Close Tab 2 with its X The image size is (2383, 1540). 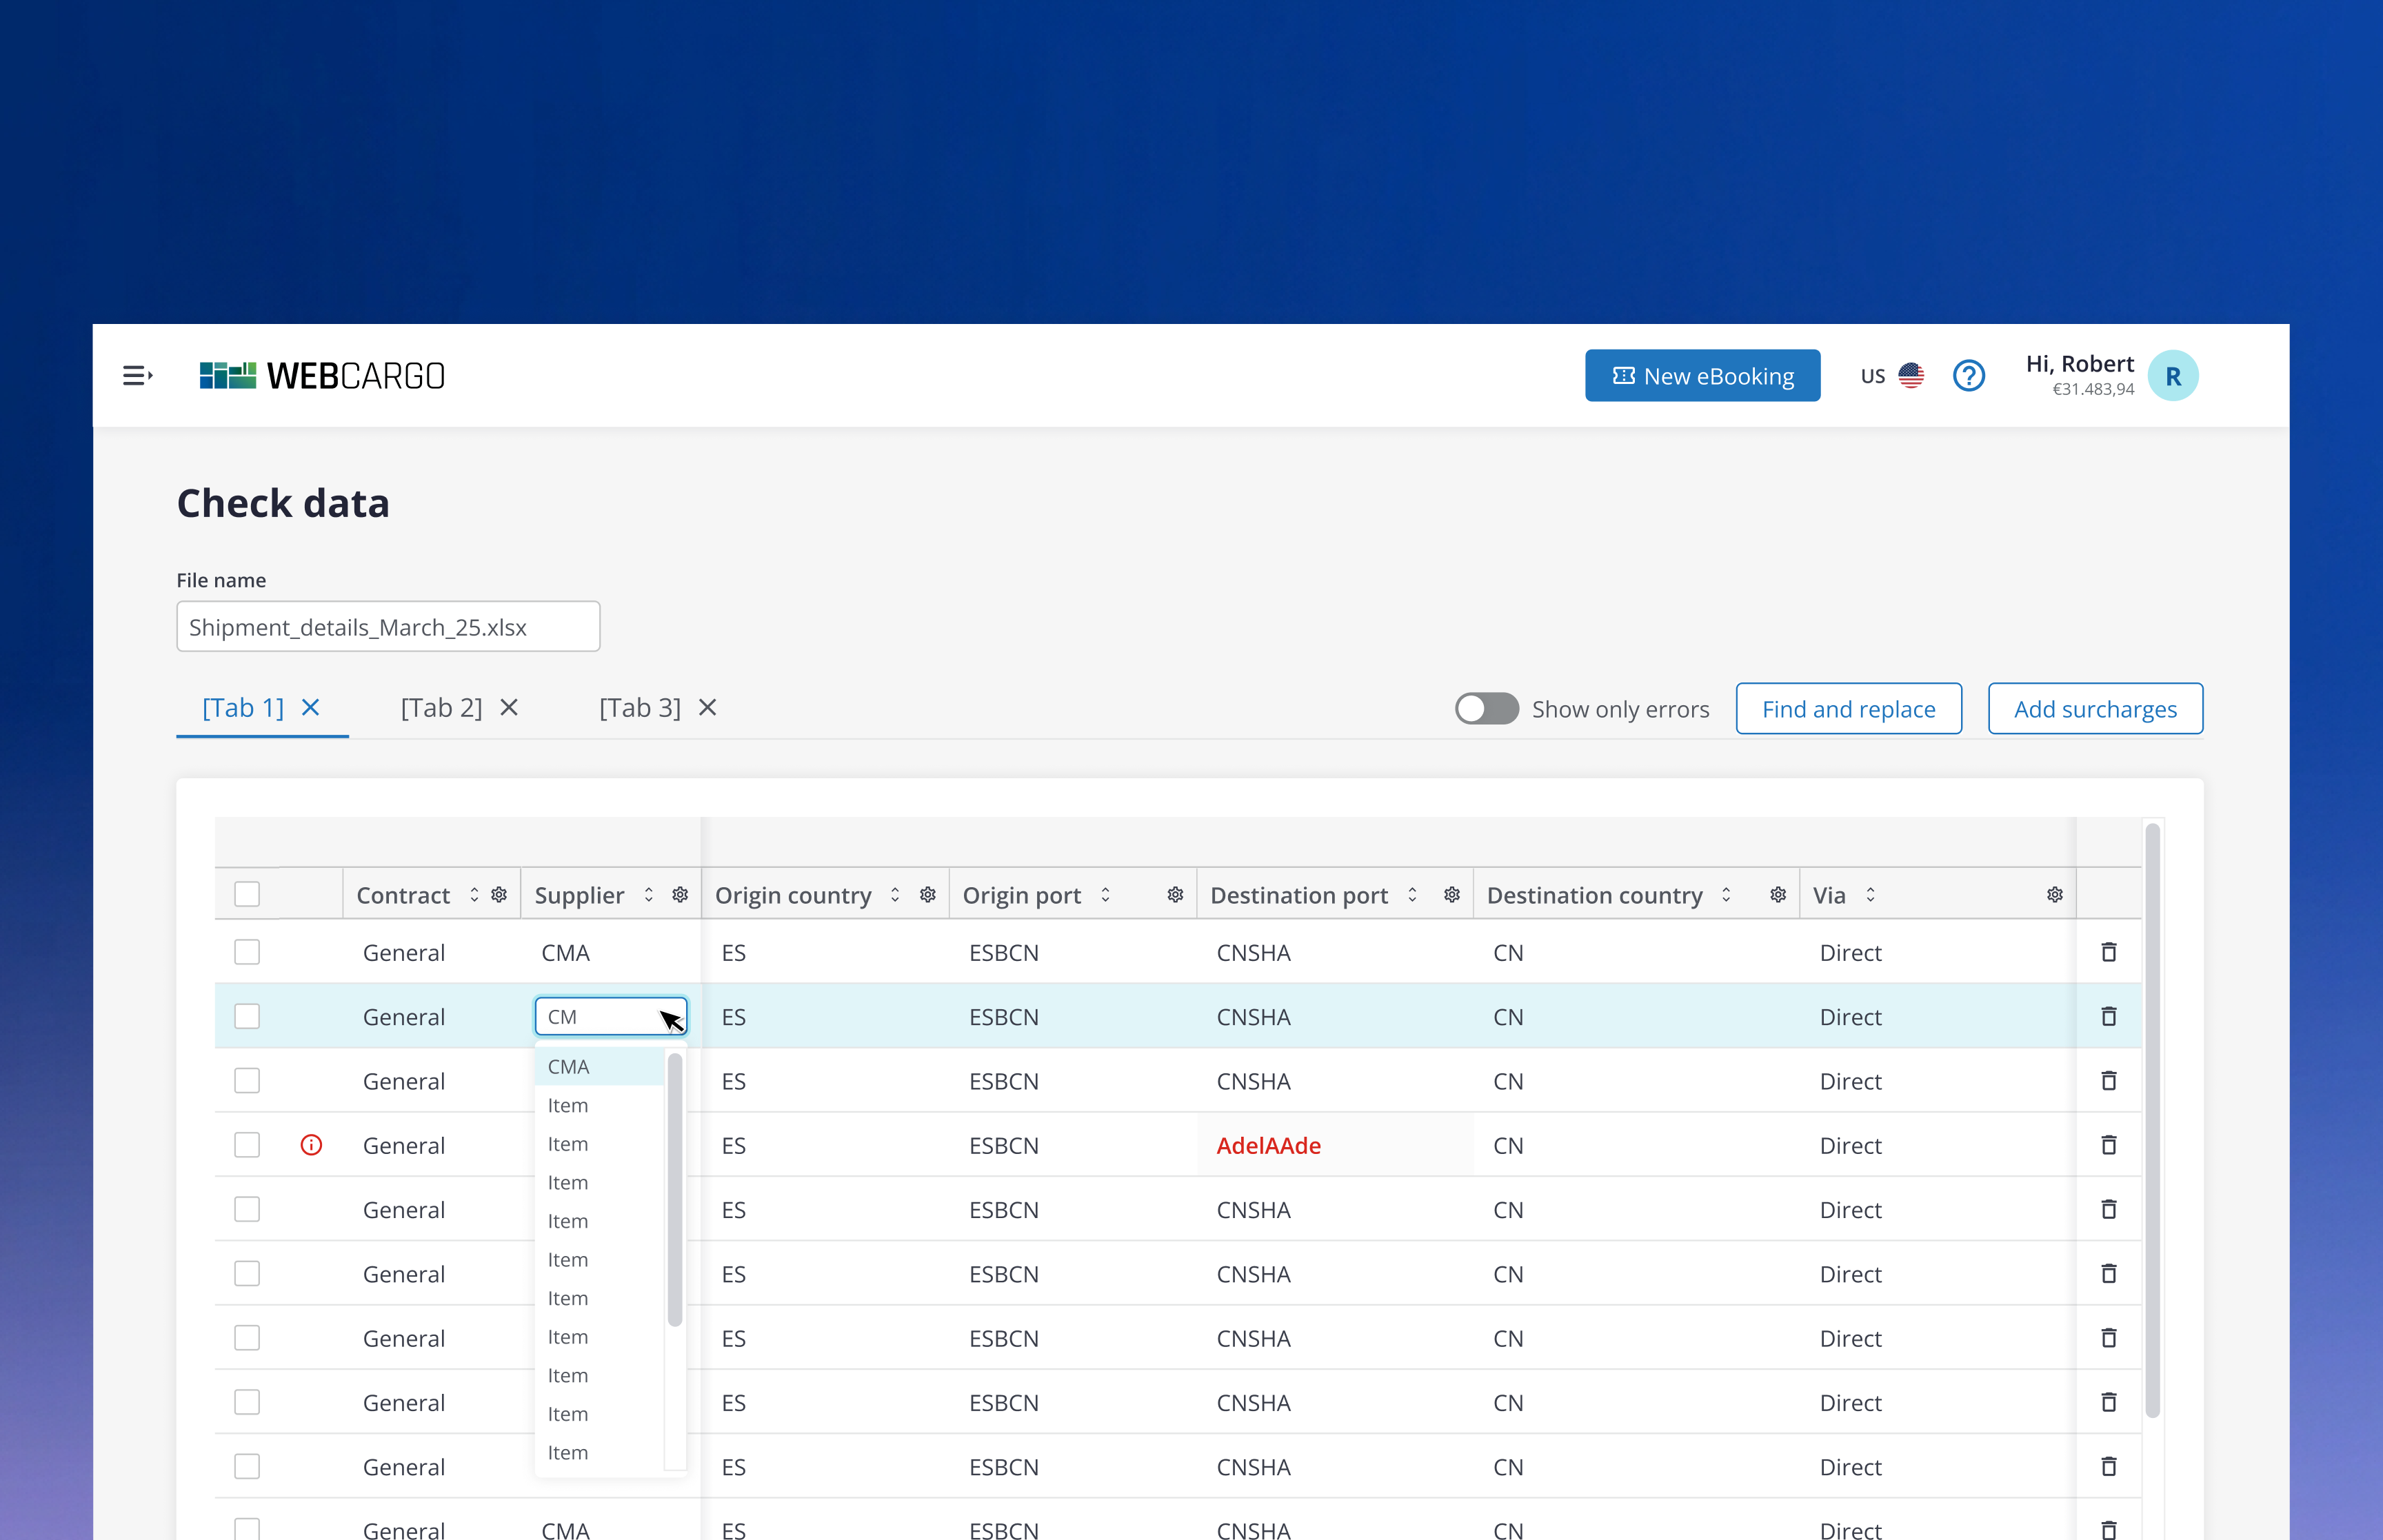tap(509, 708)
